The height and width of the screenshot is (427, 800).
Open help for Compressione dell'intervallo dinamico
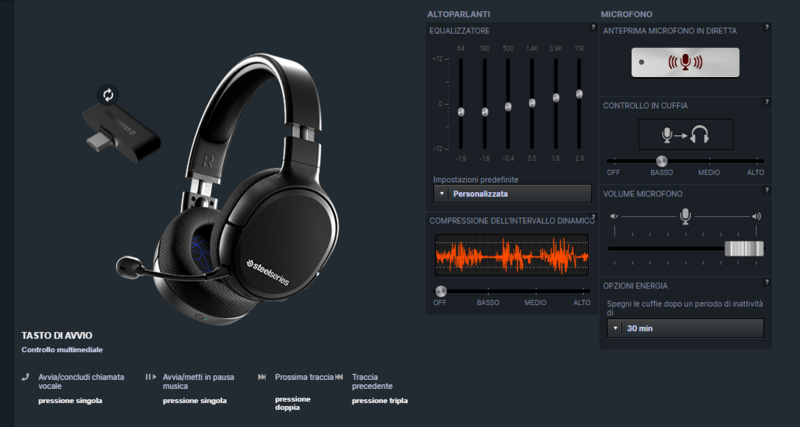click(x=593, y=216)
